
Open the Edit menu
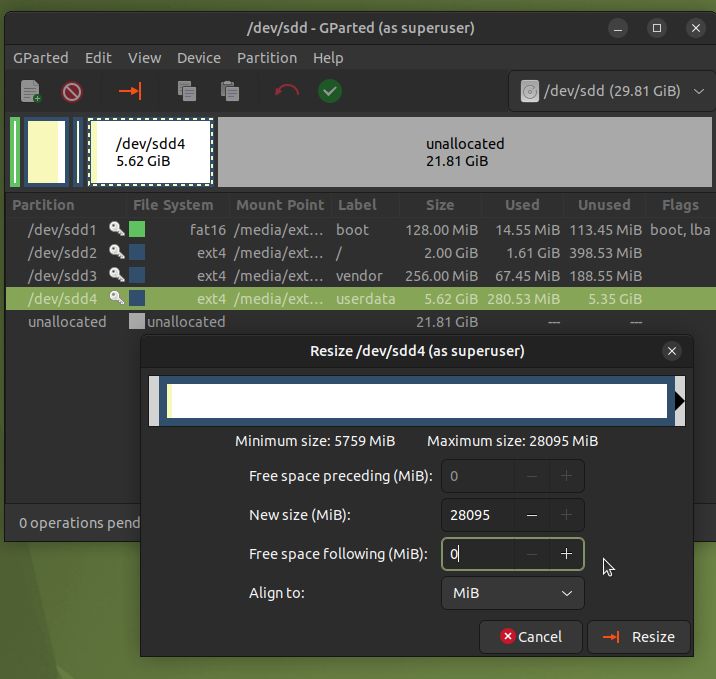[x=98, y=58]
